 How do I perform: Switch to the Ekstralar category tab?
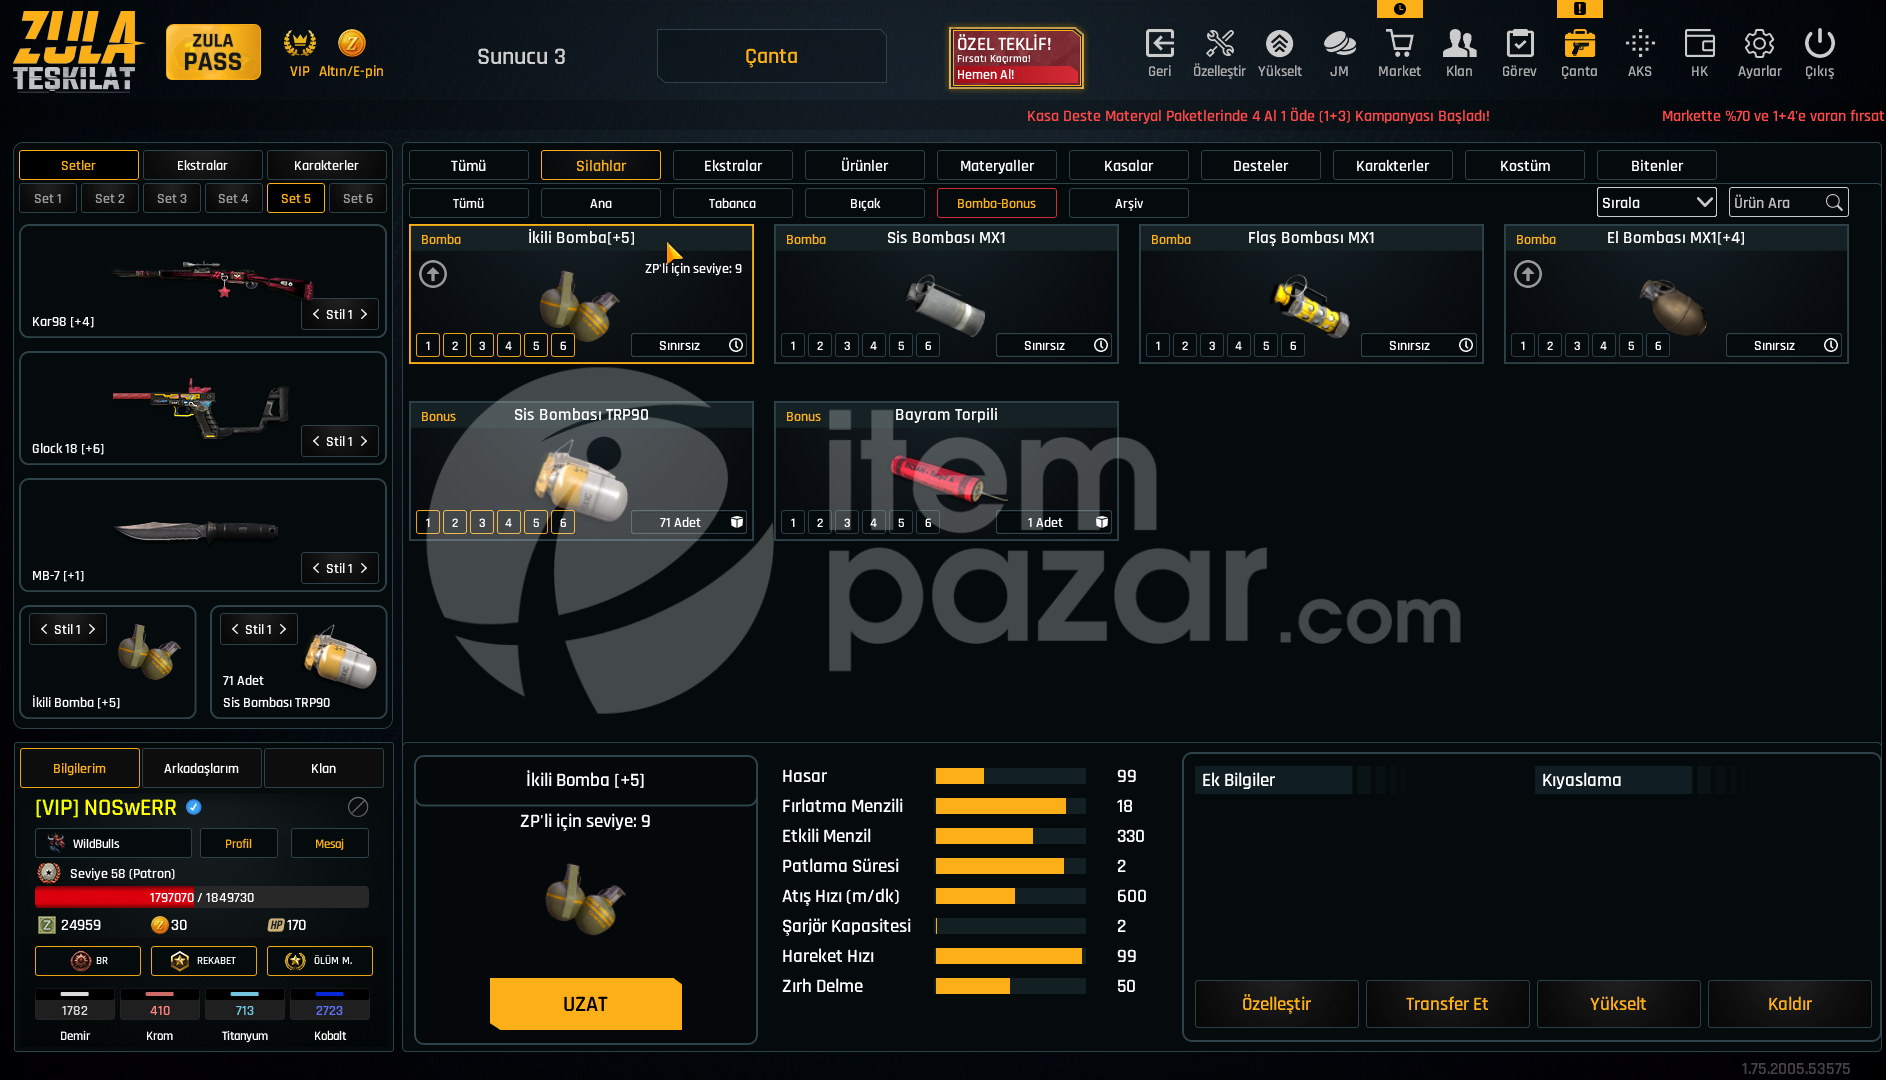[733, 165]
